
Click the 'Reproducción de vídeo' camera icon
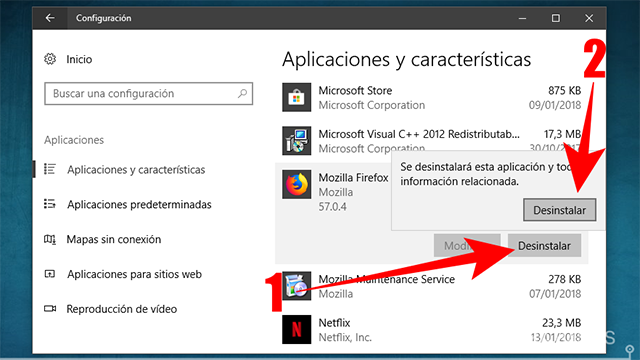(x=50, y=309)
